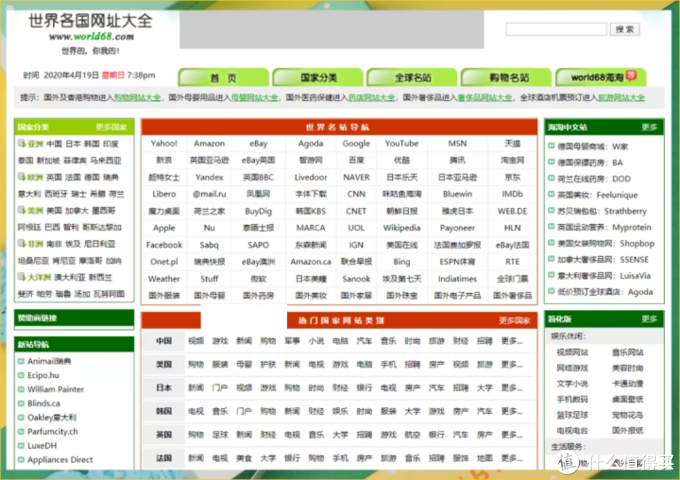Open the 药店网站大全 link
680x480 pixels.
tap(372, 98)
